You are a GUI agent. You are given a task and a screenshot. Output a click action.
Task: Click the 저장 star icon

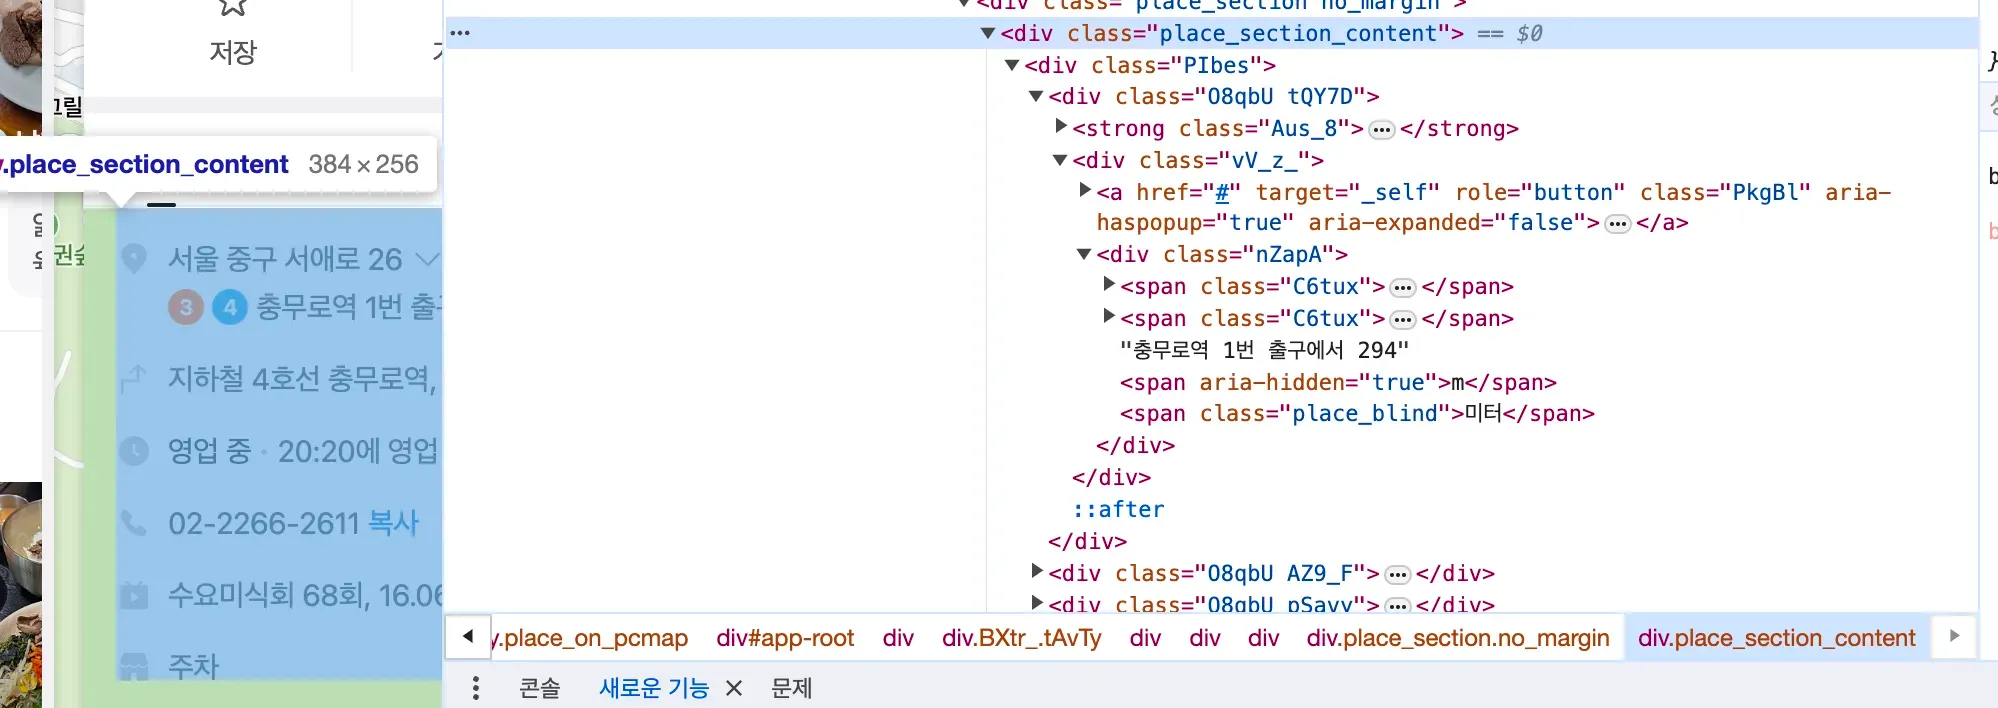[232, 8]
